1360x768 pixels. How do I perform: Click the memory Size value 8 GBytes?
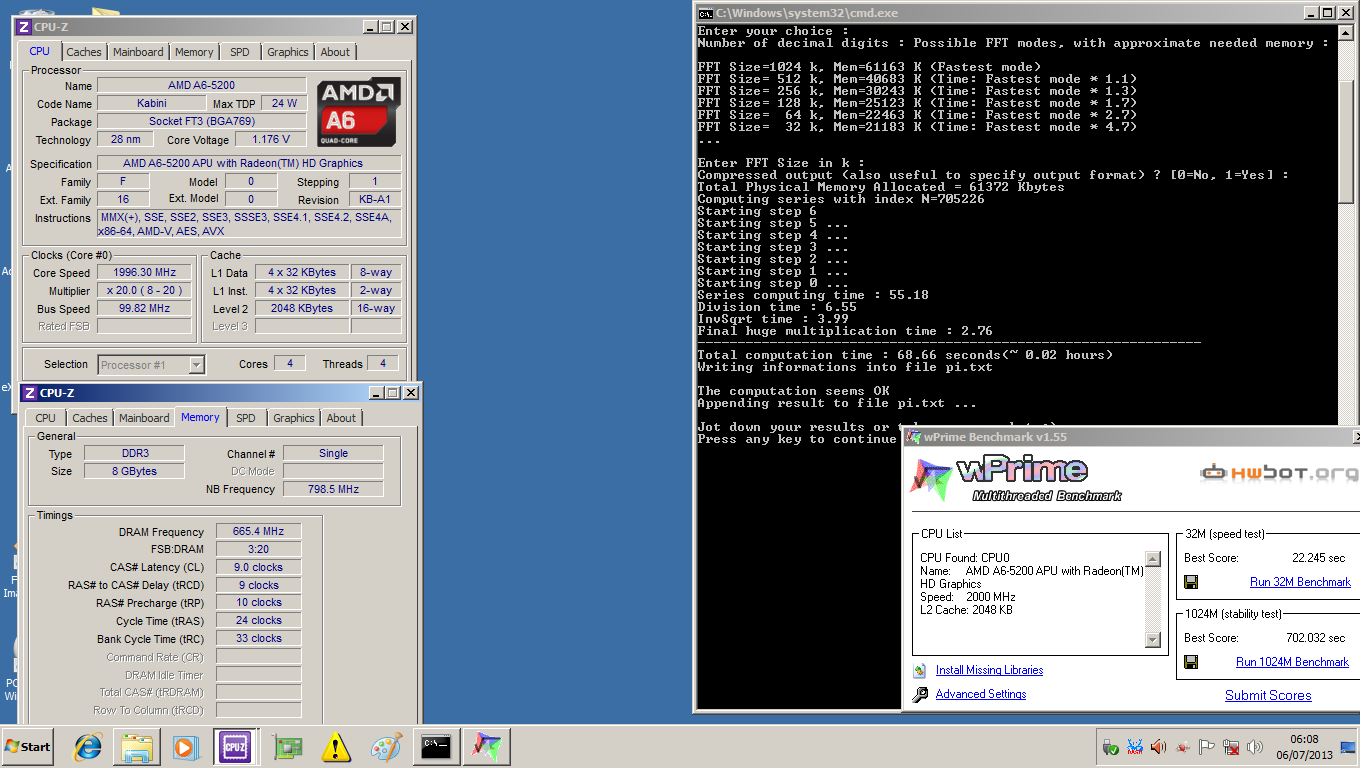click(x=132, y=471)
